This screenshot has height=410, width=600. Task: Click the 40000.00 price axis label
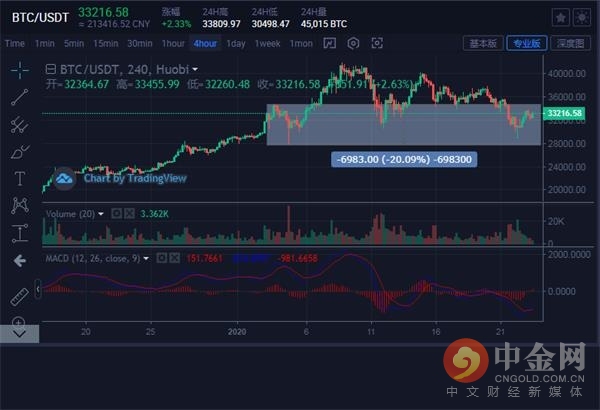[x=566, y=74]
